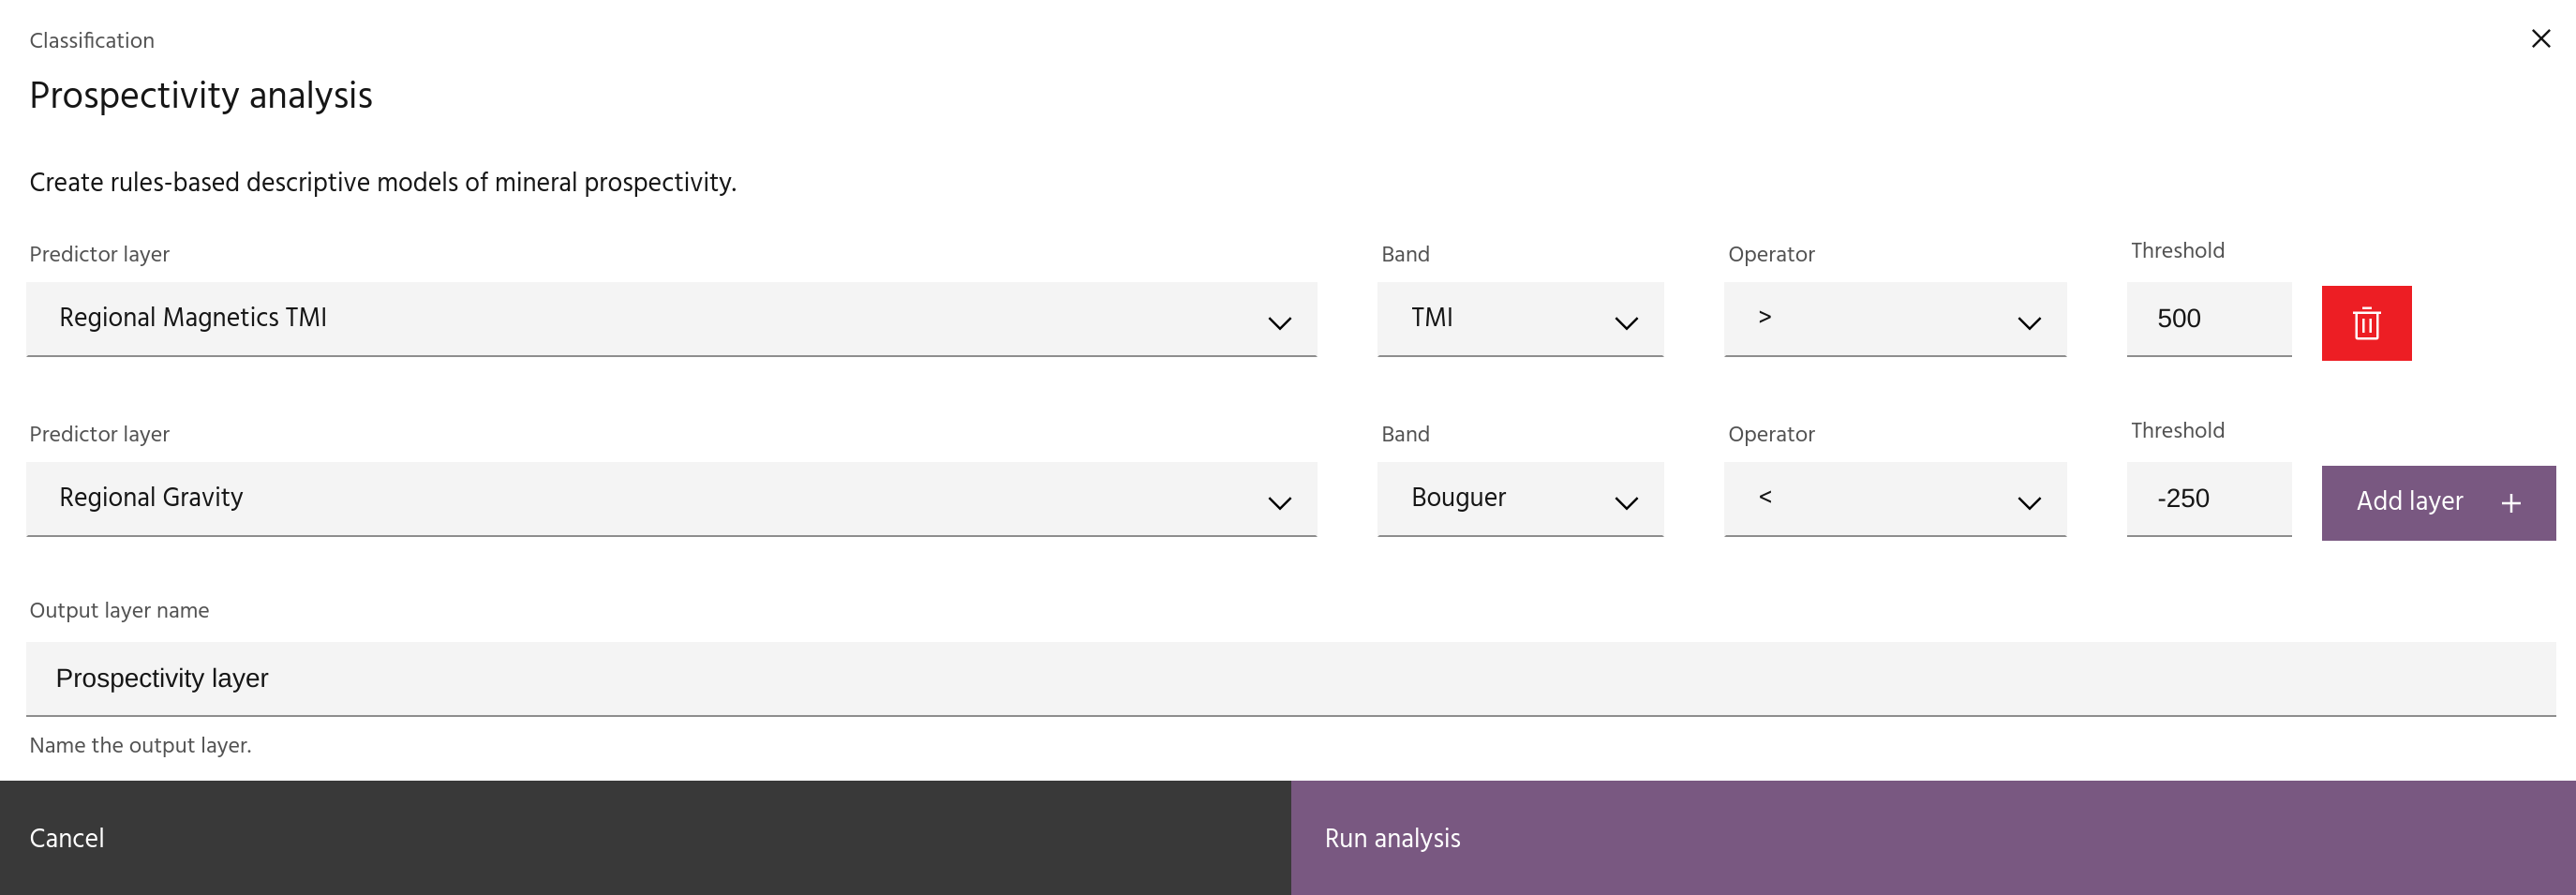Screen dimensions: 2576x895
Task: Click chevron arrow beside Bouguer band
Action: 1626,503
